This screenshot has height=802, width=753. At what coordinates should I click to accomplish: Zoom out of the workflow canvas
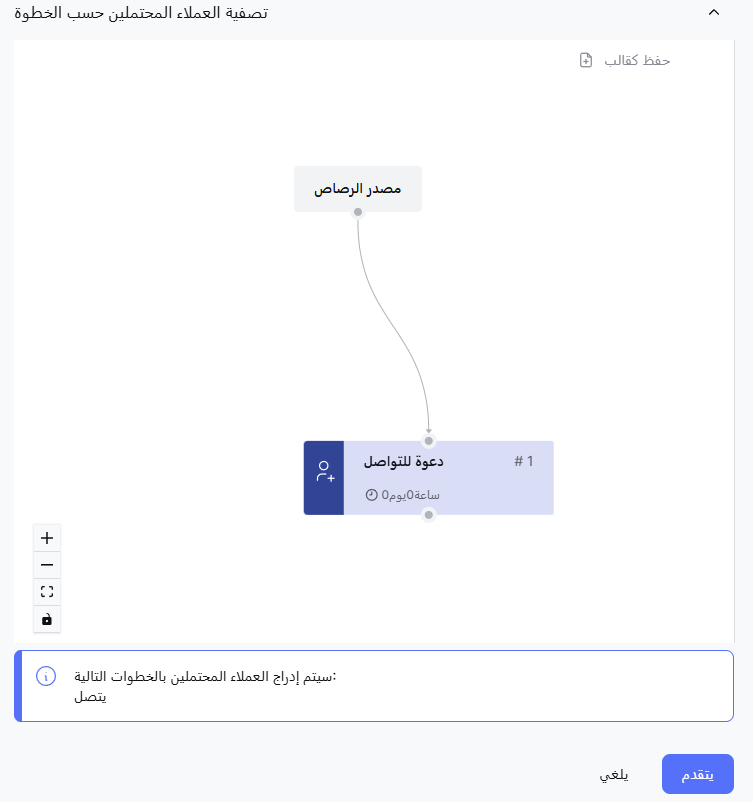click(47, 565)
